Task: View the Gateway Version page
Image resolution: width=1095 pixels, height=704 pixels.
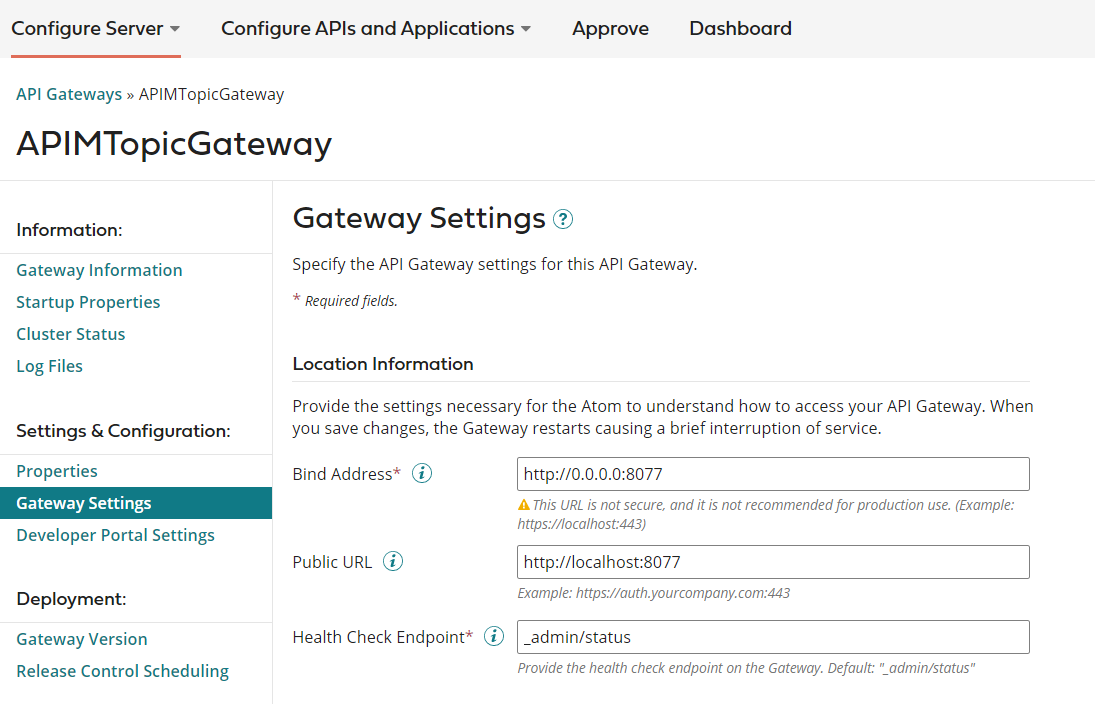Action: click(81, 638)
